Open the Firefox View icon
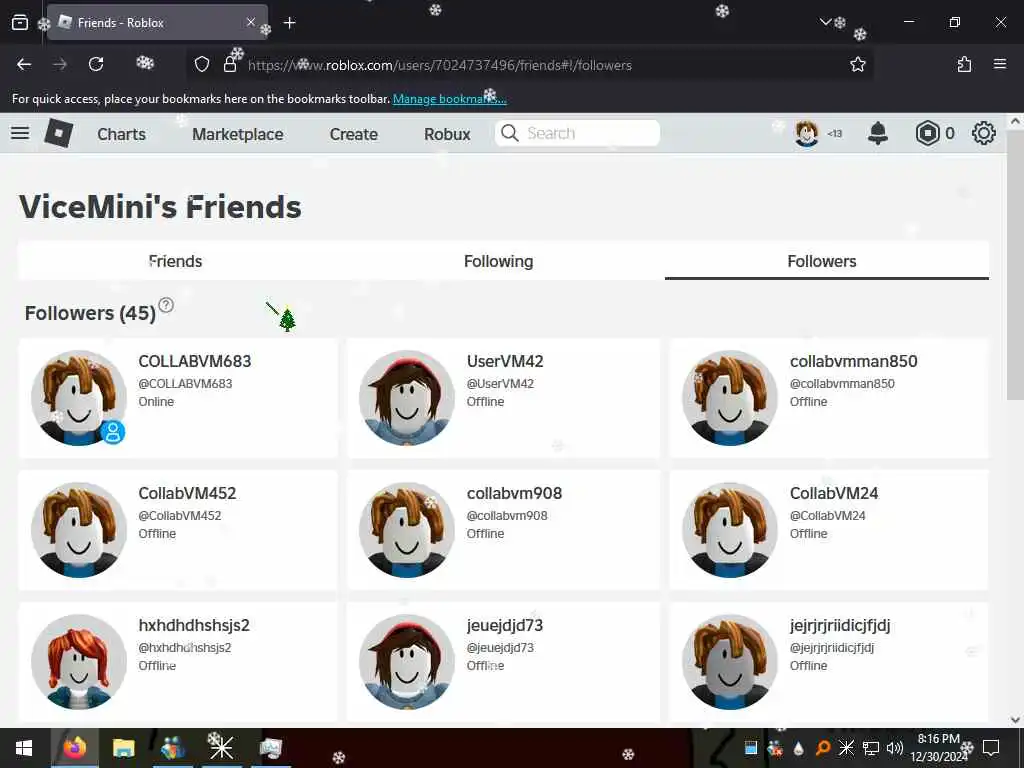Viewport: 1024px width, 768px height. coord(20,23)
